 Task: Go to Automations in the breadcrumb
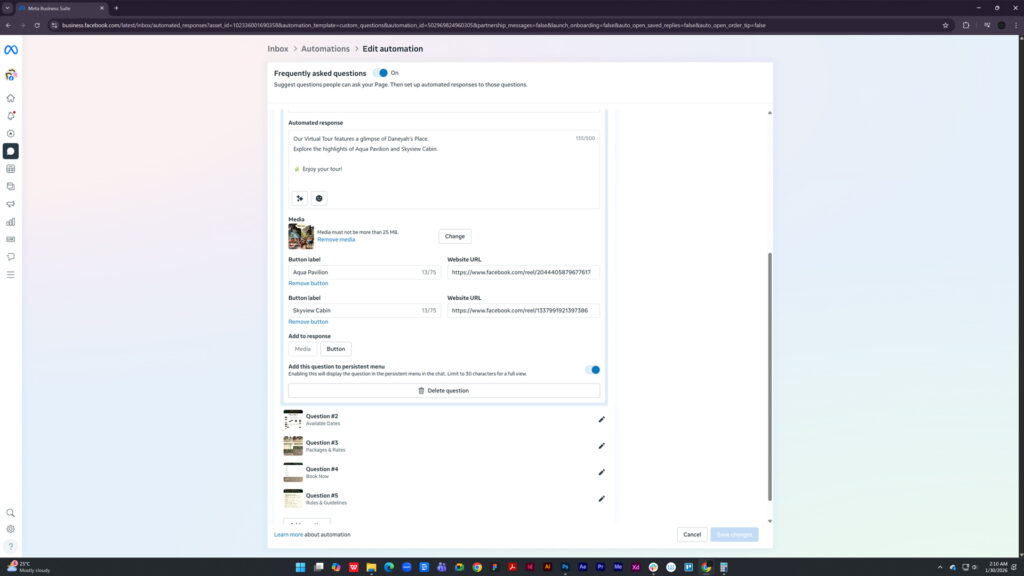[326, 49]
